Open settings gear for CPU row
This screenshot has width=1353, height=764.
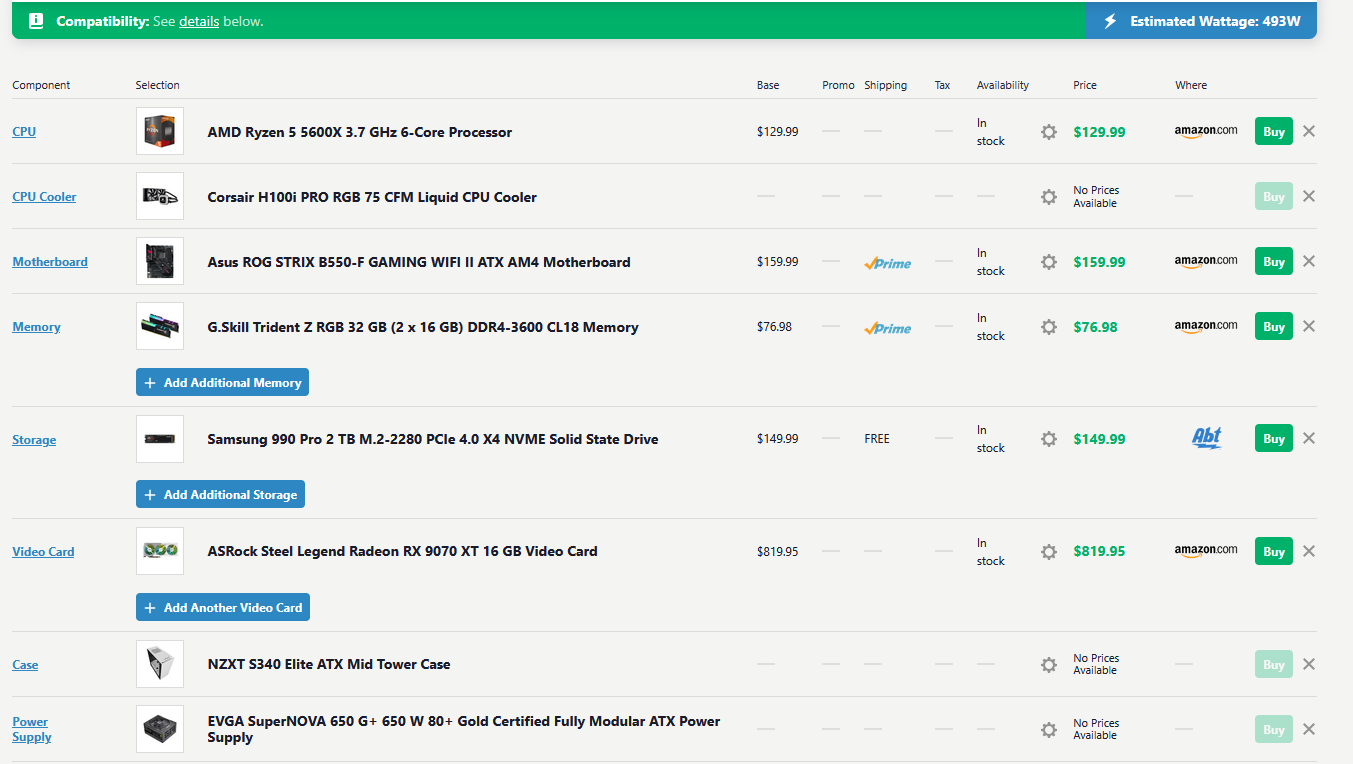pos(1049,132)
